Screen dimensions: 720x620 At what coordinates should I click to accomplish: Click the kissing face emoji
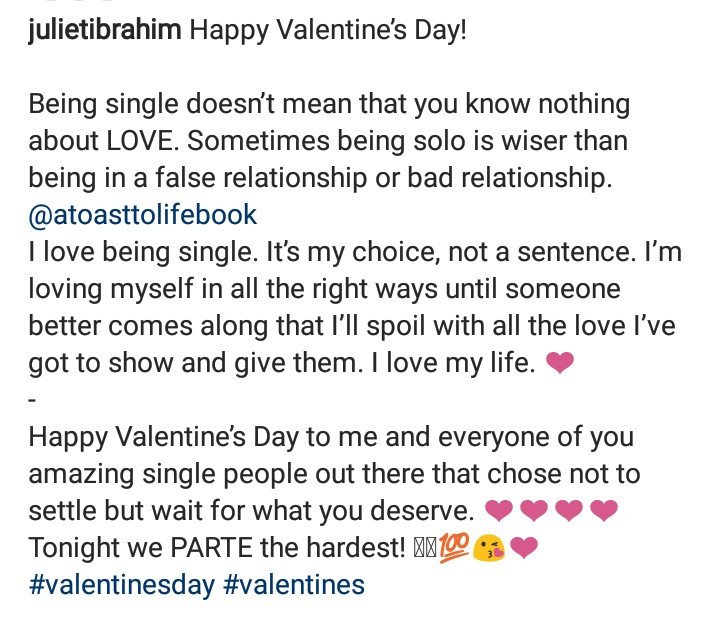point(489,548)
